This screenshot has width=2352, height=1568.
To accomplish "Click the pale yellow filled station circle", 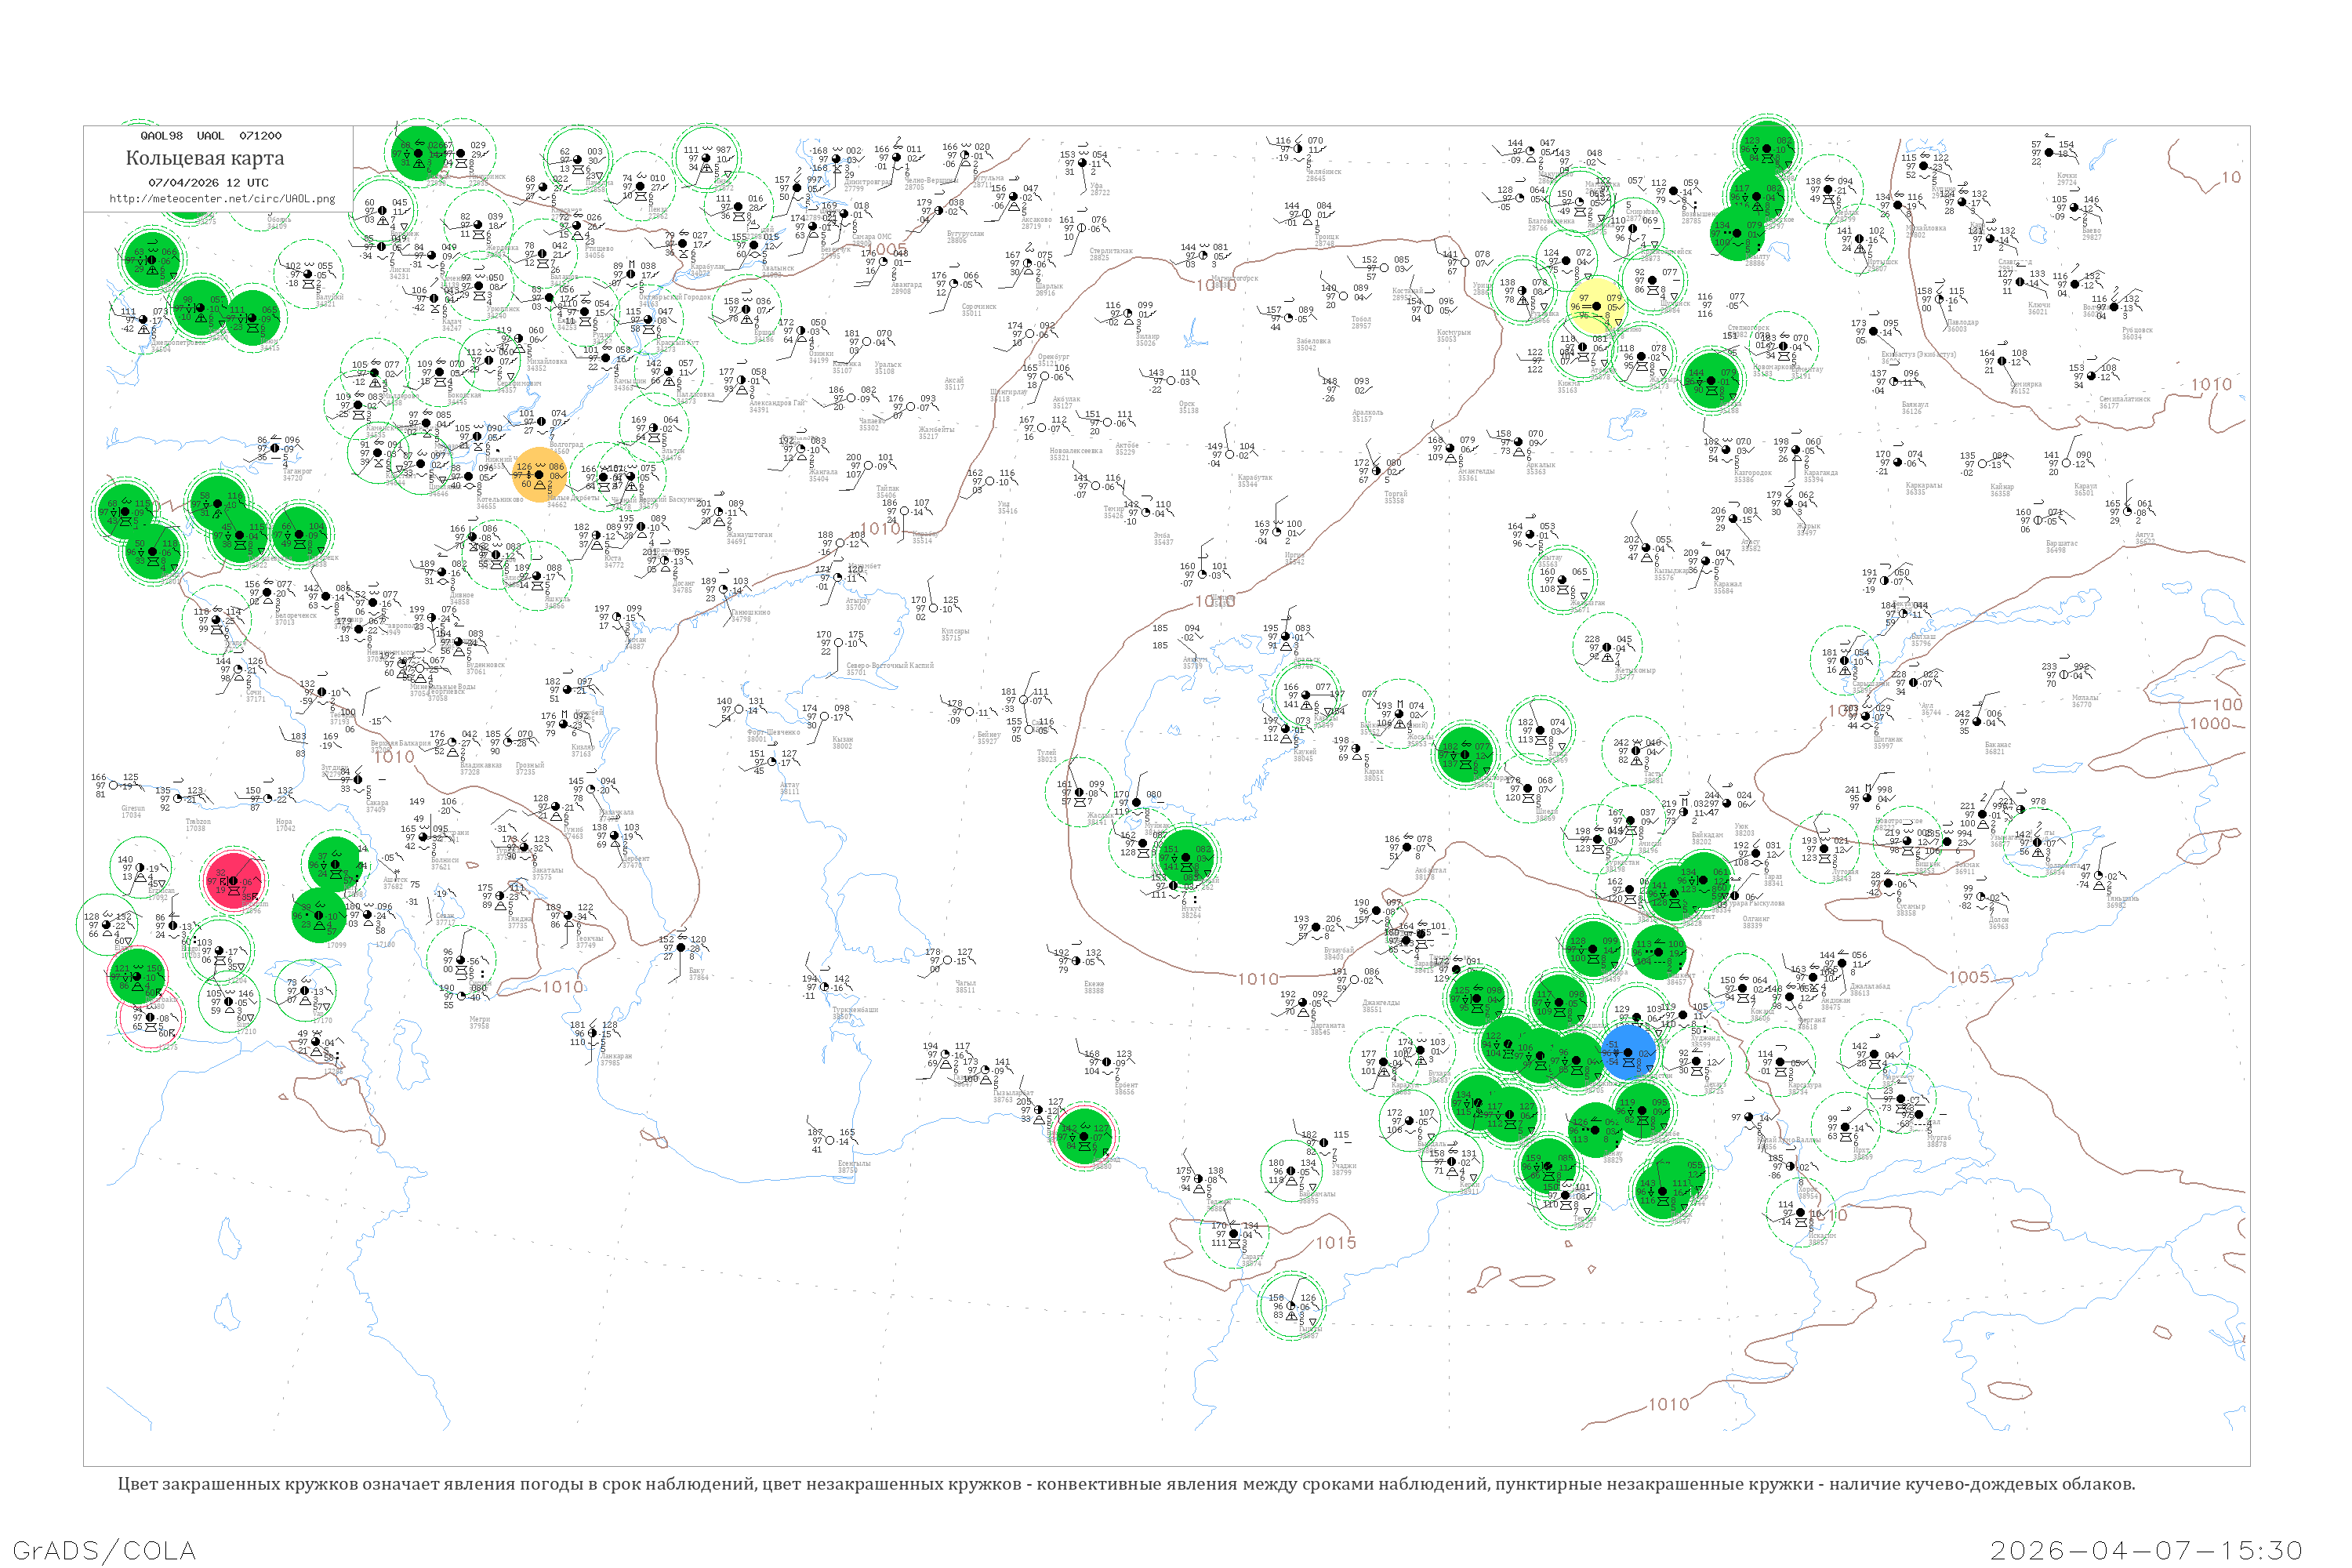I will tap(1596, 306).
